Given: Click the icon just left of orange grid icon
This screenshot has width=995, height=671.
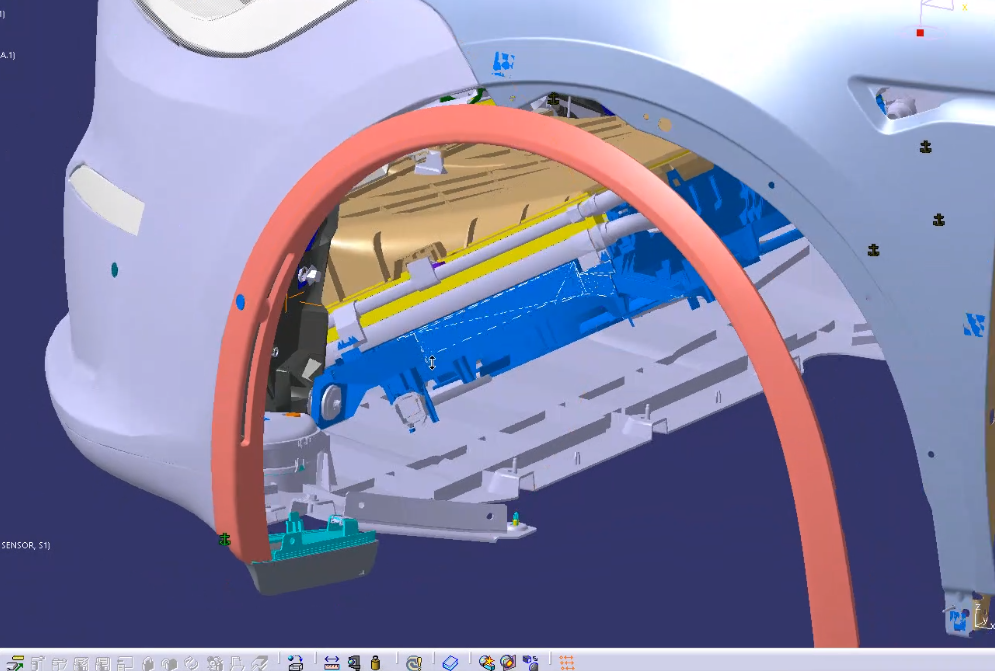Looking at the screenshot, I should 531,662.
